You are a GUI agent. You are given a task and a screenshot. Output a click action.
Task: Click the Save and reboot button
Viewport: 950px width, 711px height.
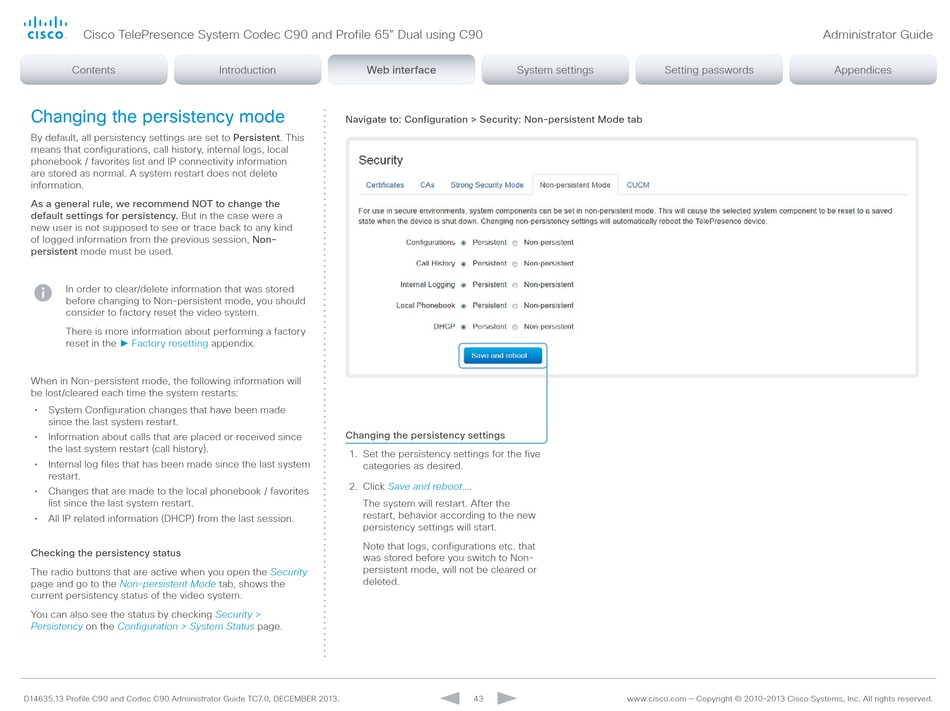[502, 356]
